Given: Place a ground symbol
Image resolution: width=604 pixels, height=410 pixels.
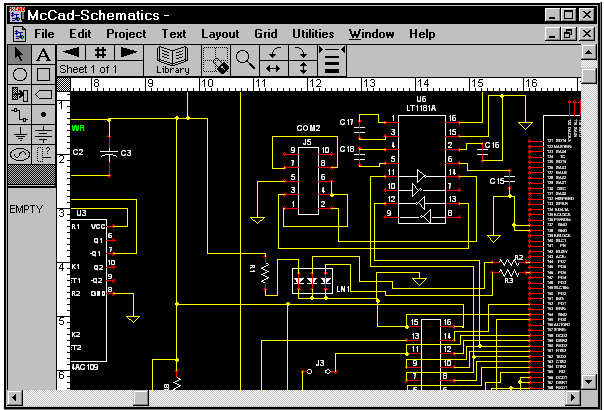Looking at the screenshot, I should tap(19, 134).
